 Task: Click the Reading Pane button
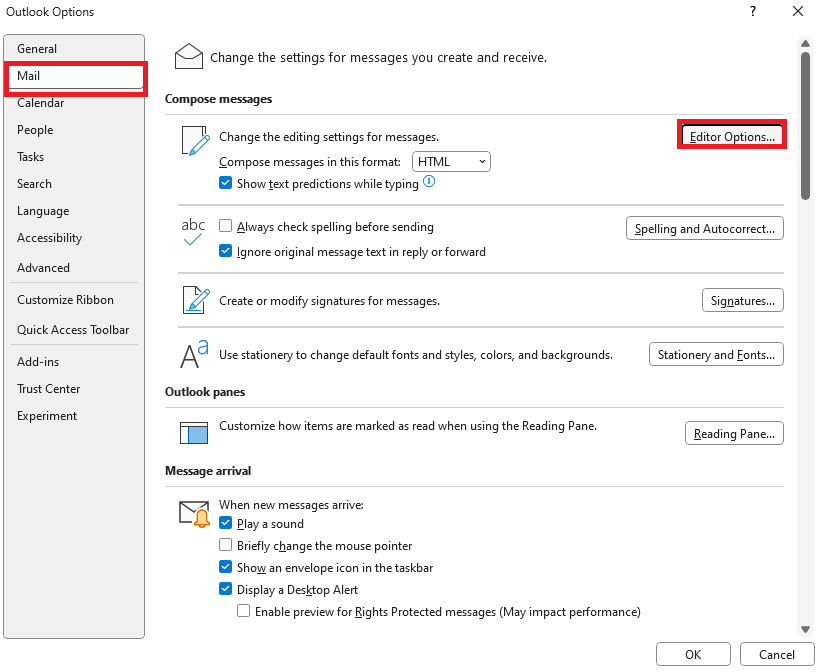(x=734, y=434)
